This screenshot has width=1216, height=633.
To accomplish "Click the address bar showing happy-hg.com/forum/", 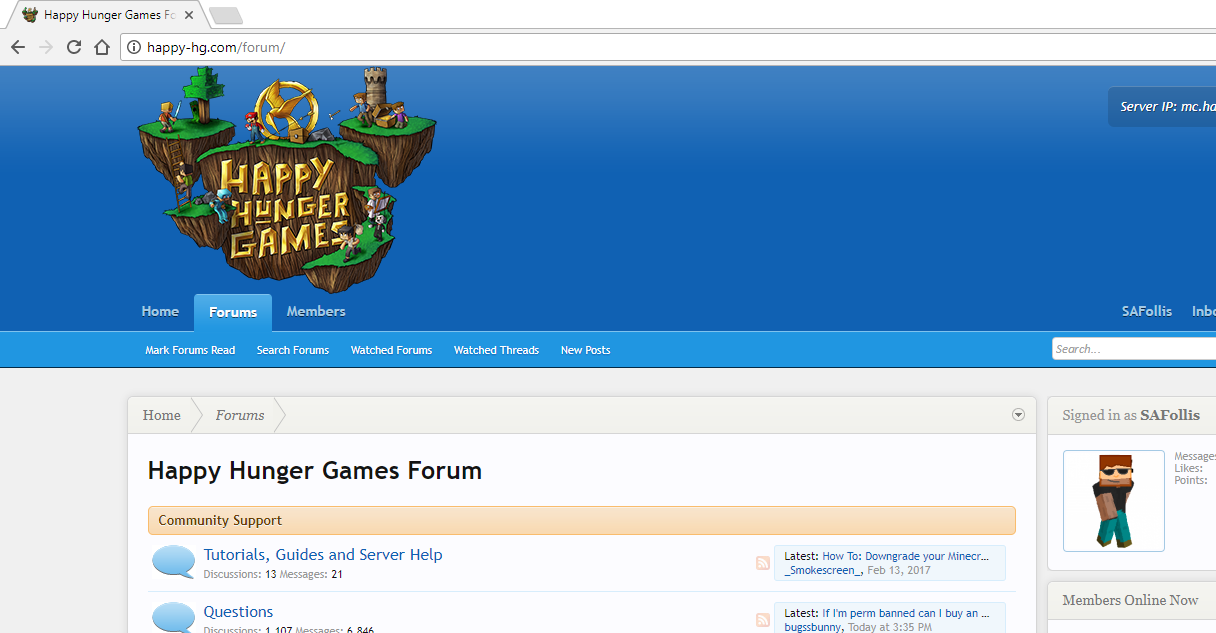I will click(668, 47).
